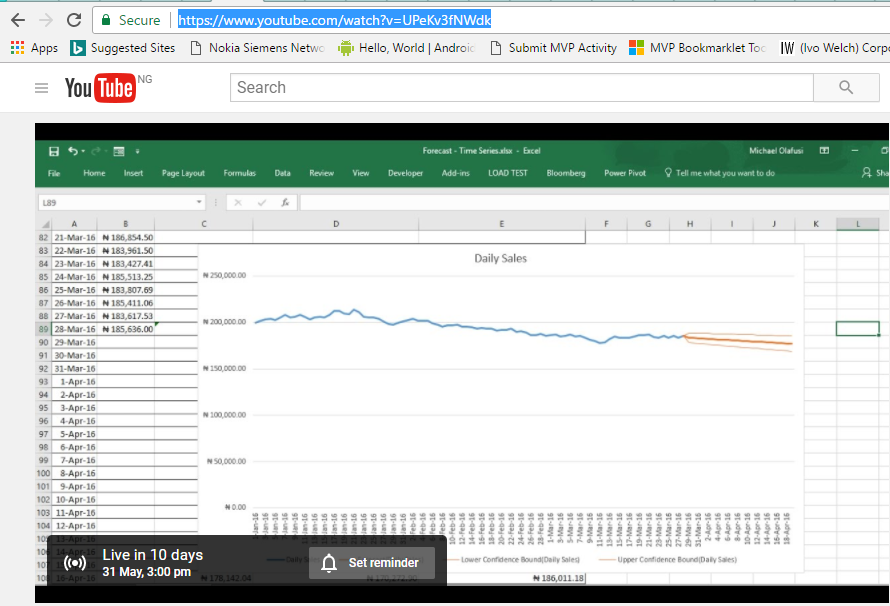The width and height of the screenshot is (890, 606).
Task: Click the Lower Confidence Bound legend entry
Action: pyautogui.click(x=514, y=560)
